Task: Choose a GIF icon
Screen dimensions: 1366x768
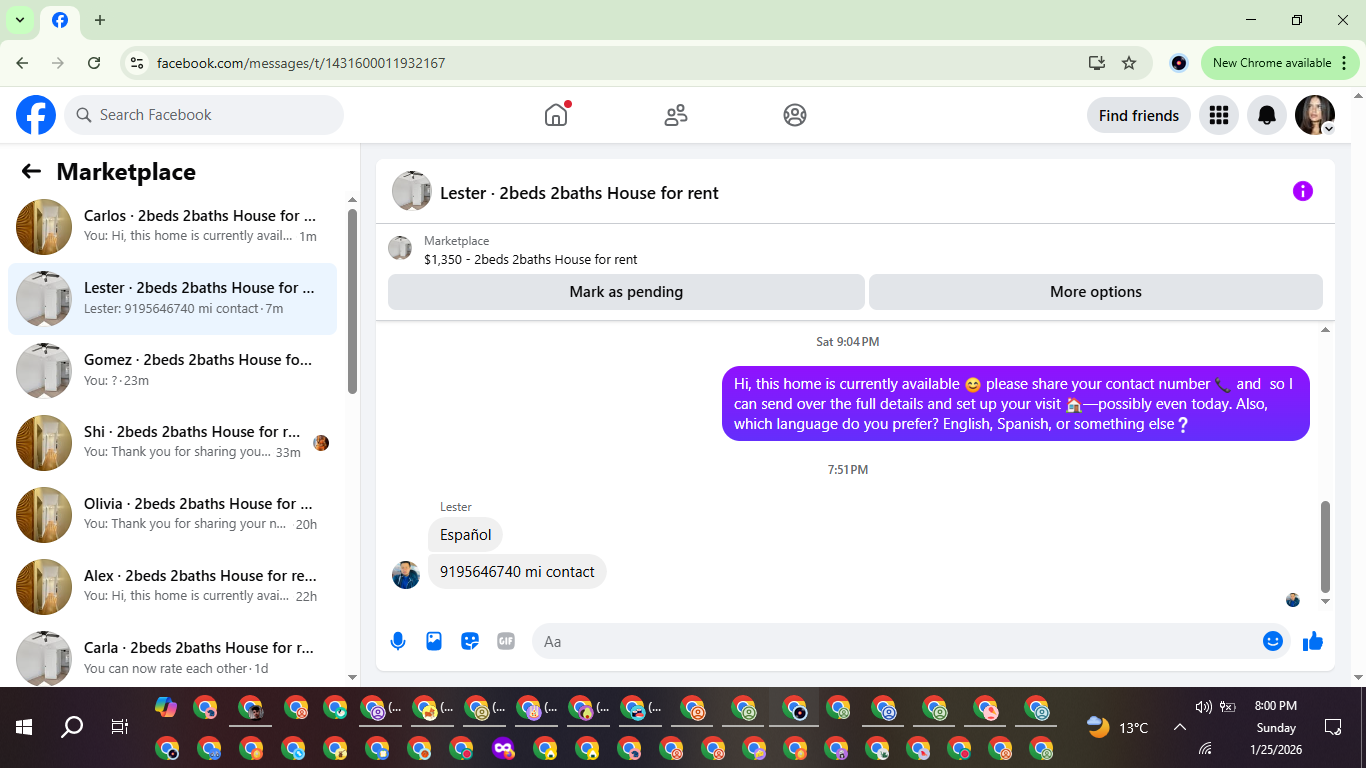Action: tap(506, 641)
